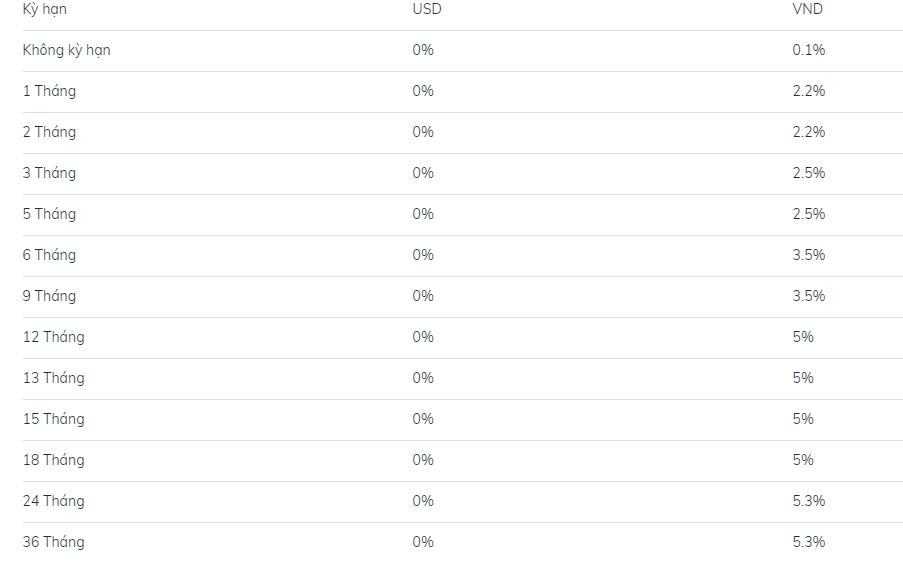Select the "18 Tháng" term label

[53, 460]
